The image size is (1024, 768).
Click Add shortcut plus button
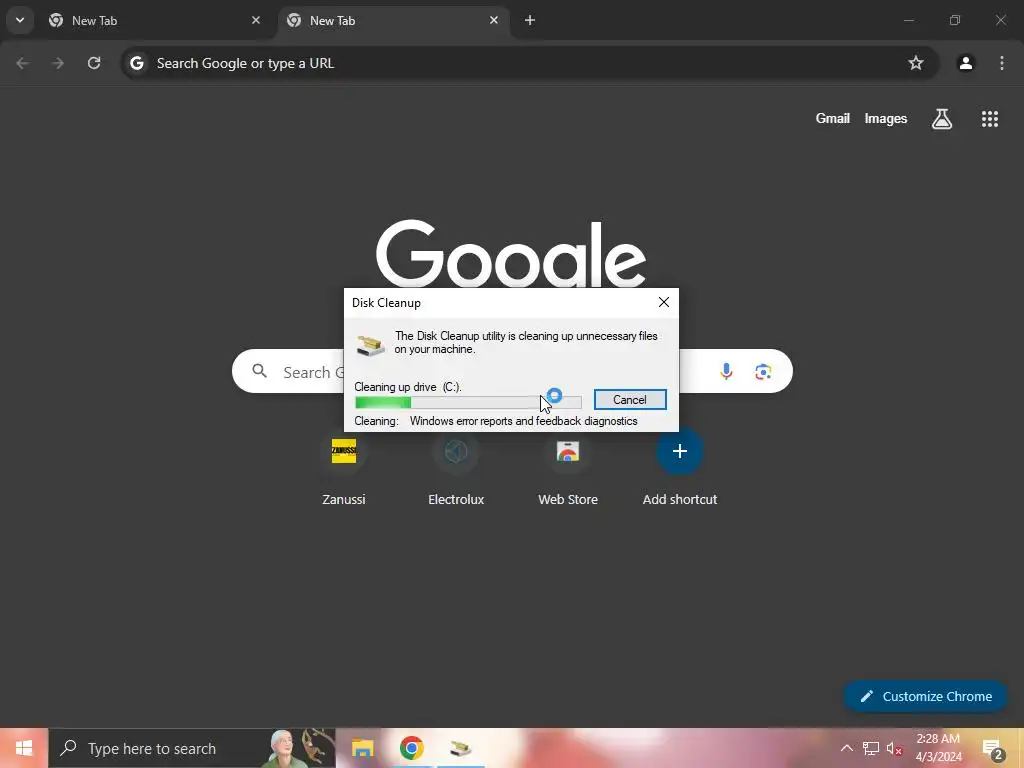point(680,451)
